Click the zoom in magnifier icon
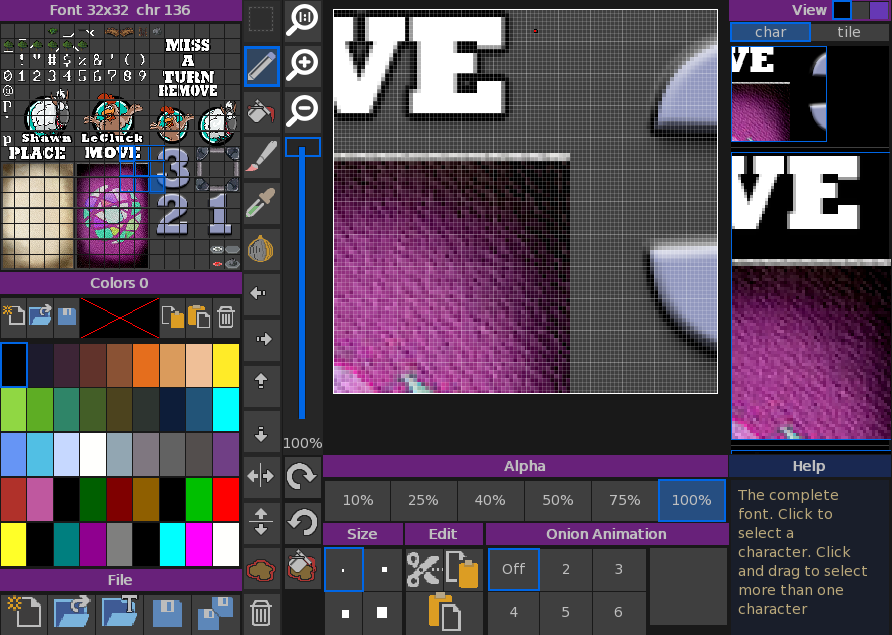 [302, 65]
